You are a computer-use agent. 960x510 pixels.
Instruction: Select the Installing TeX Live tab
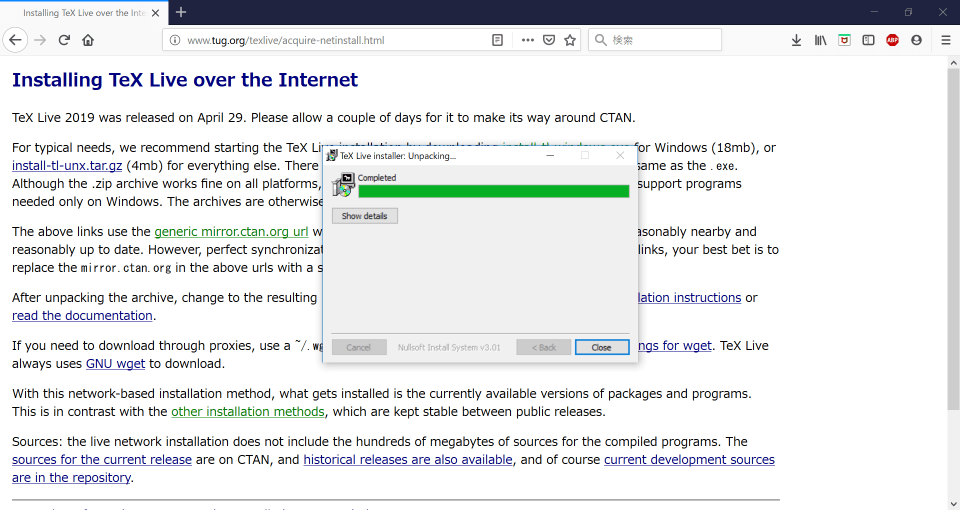pyautogui.click(x=80, y=12)
